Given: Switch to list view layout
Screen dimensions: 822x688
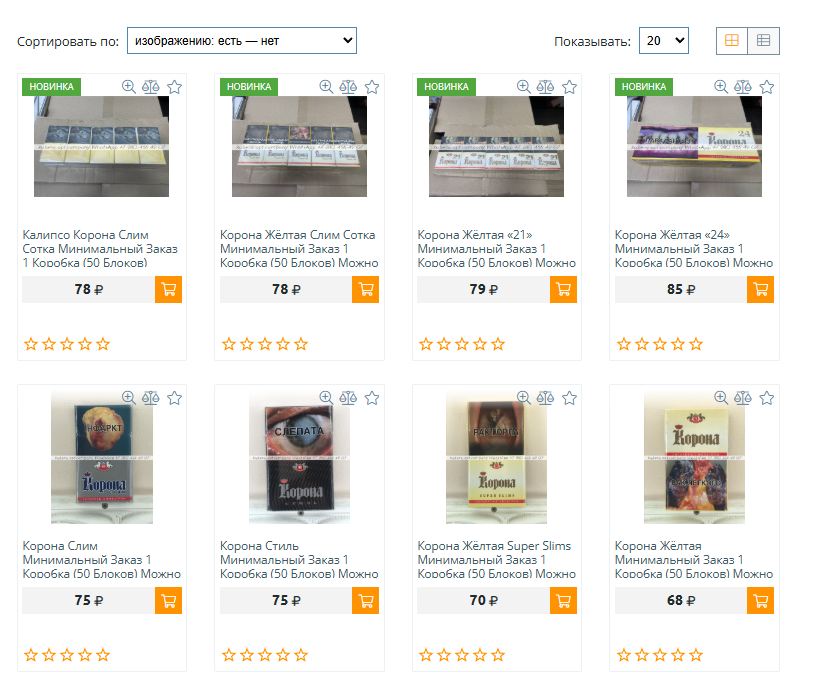Looking at the screenshot, I should (763, 40).
